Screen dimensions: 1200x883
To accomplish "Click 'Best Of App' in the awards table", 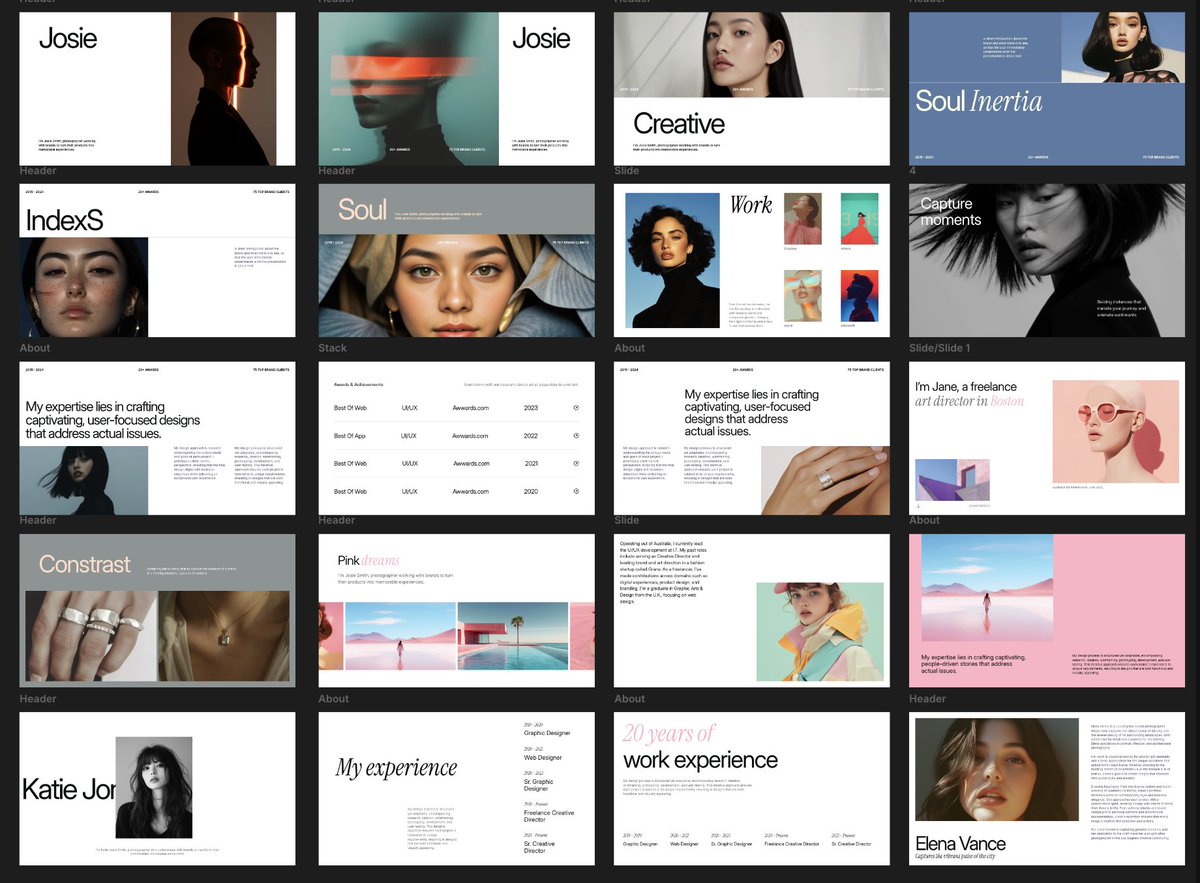I will [352, 436].
